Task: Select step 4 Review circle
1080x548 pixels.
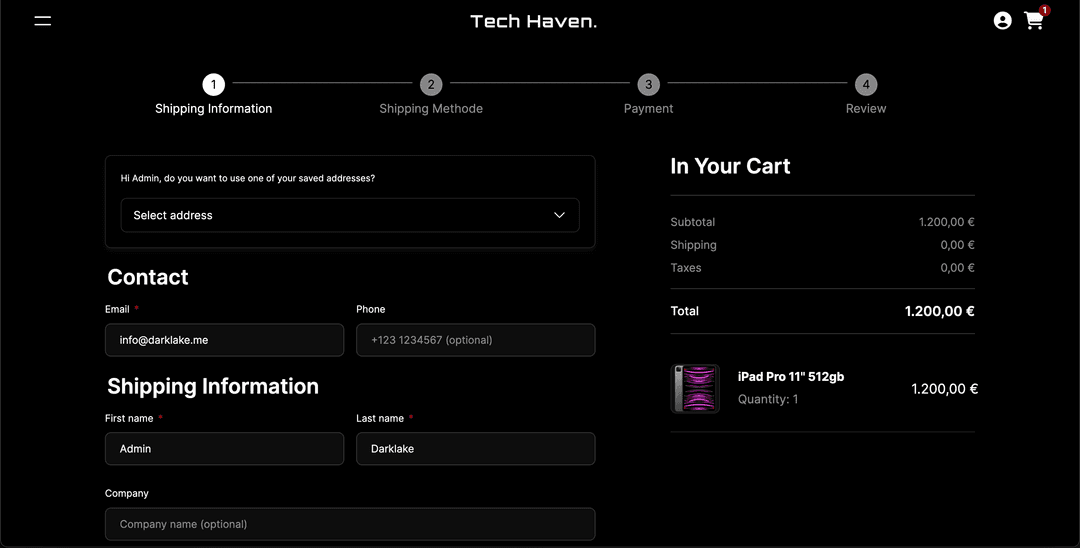Action: [x=866, y=85]
